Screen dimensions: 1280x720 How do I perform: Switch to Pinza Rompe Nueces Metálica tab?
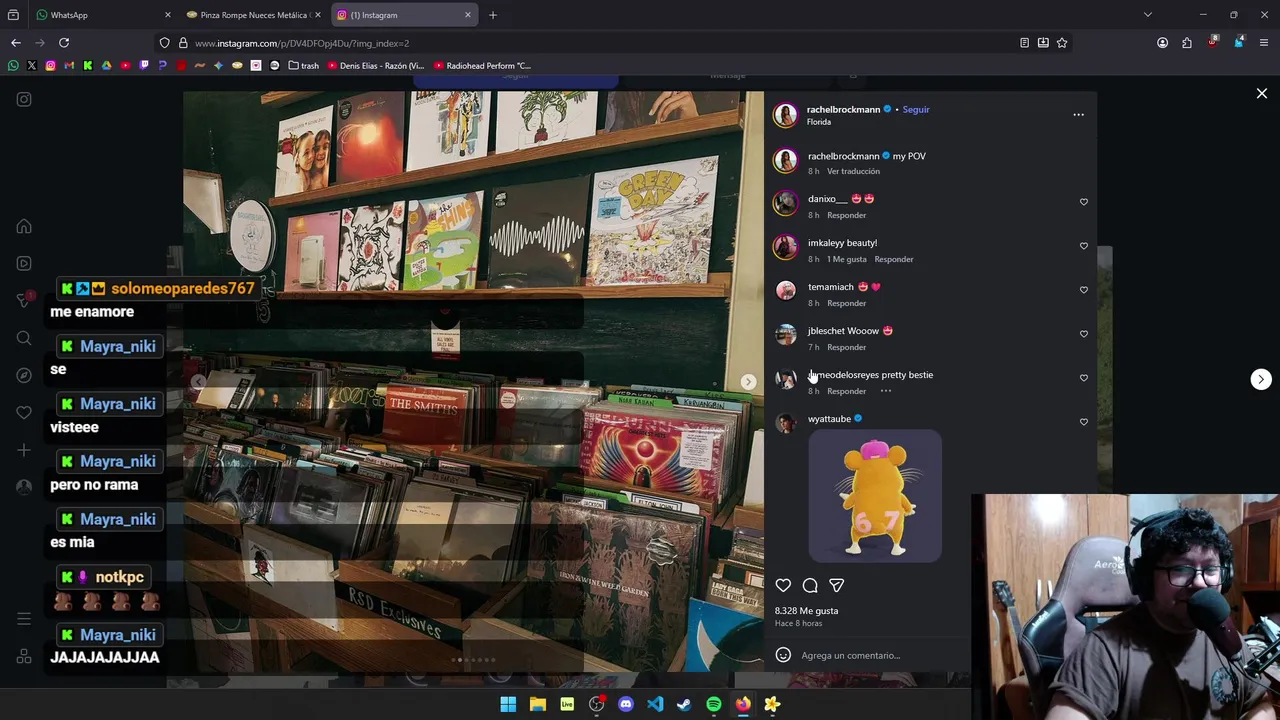pyautogui.click(x=252, y=15)
